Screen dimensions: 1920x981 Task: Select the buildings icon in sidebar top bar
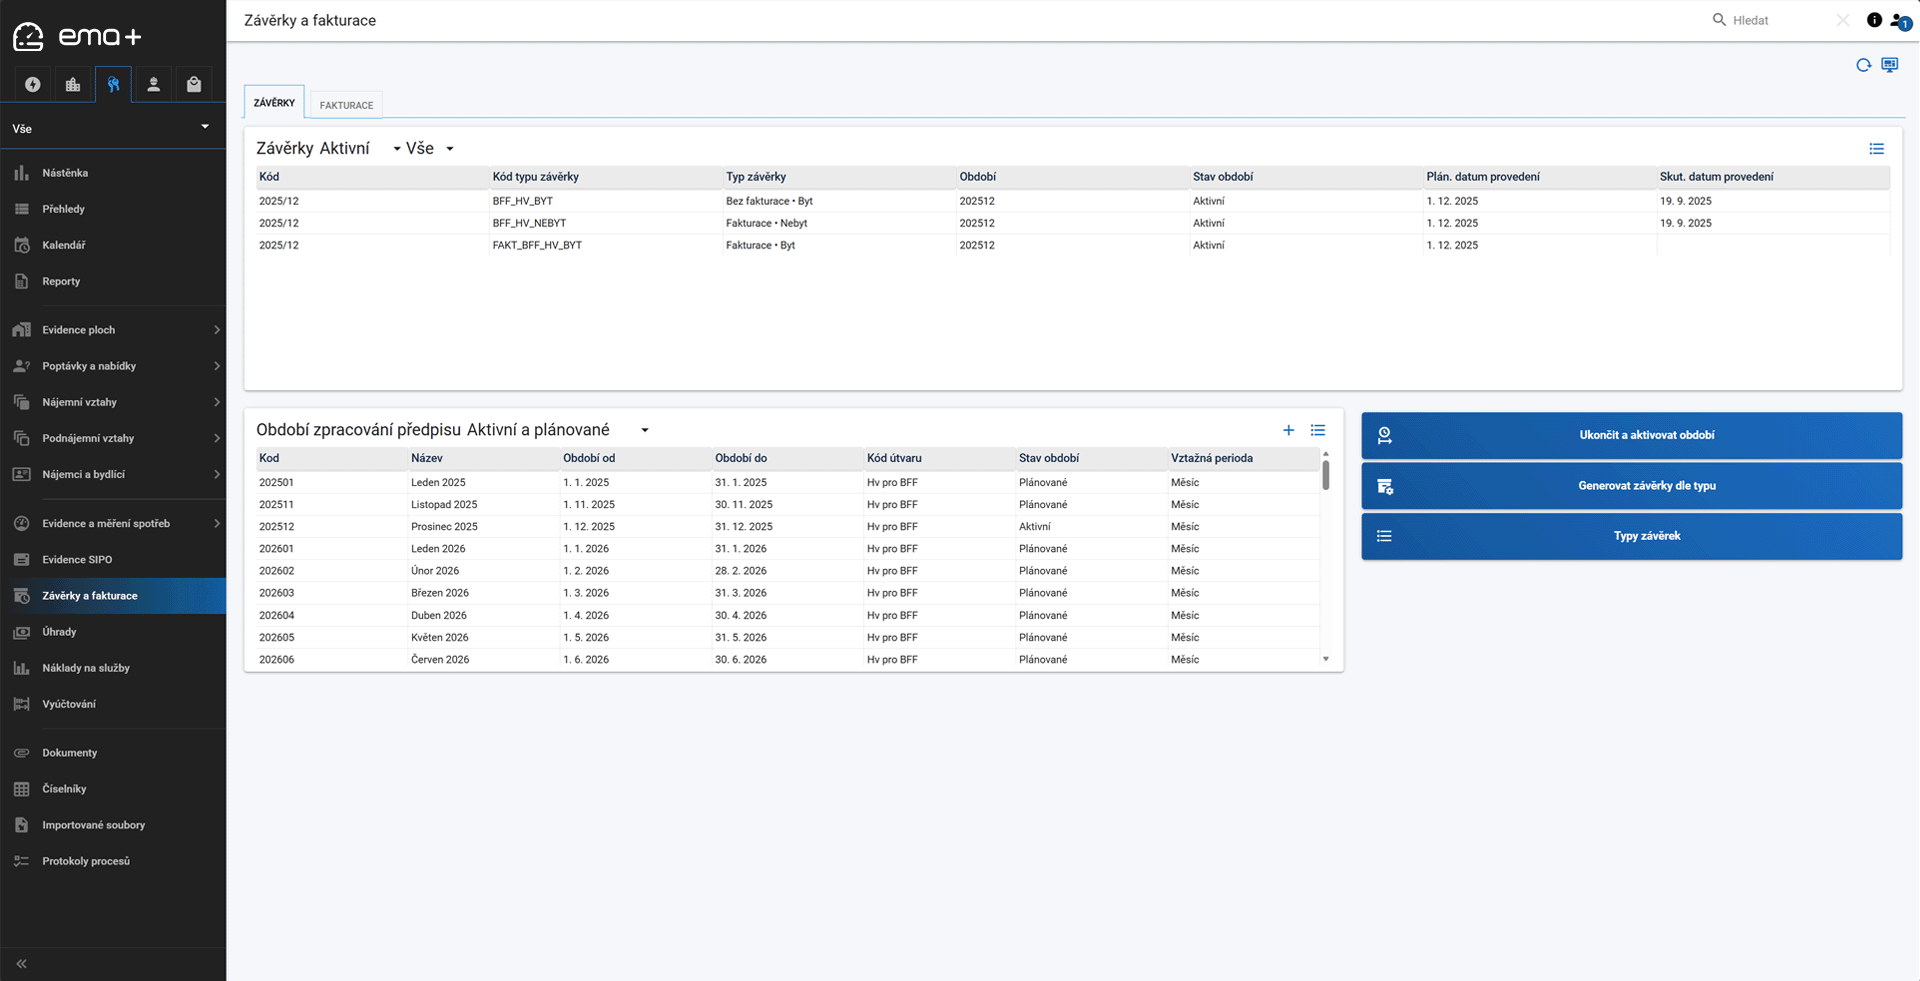tap(73, 85)
